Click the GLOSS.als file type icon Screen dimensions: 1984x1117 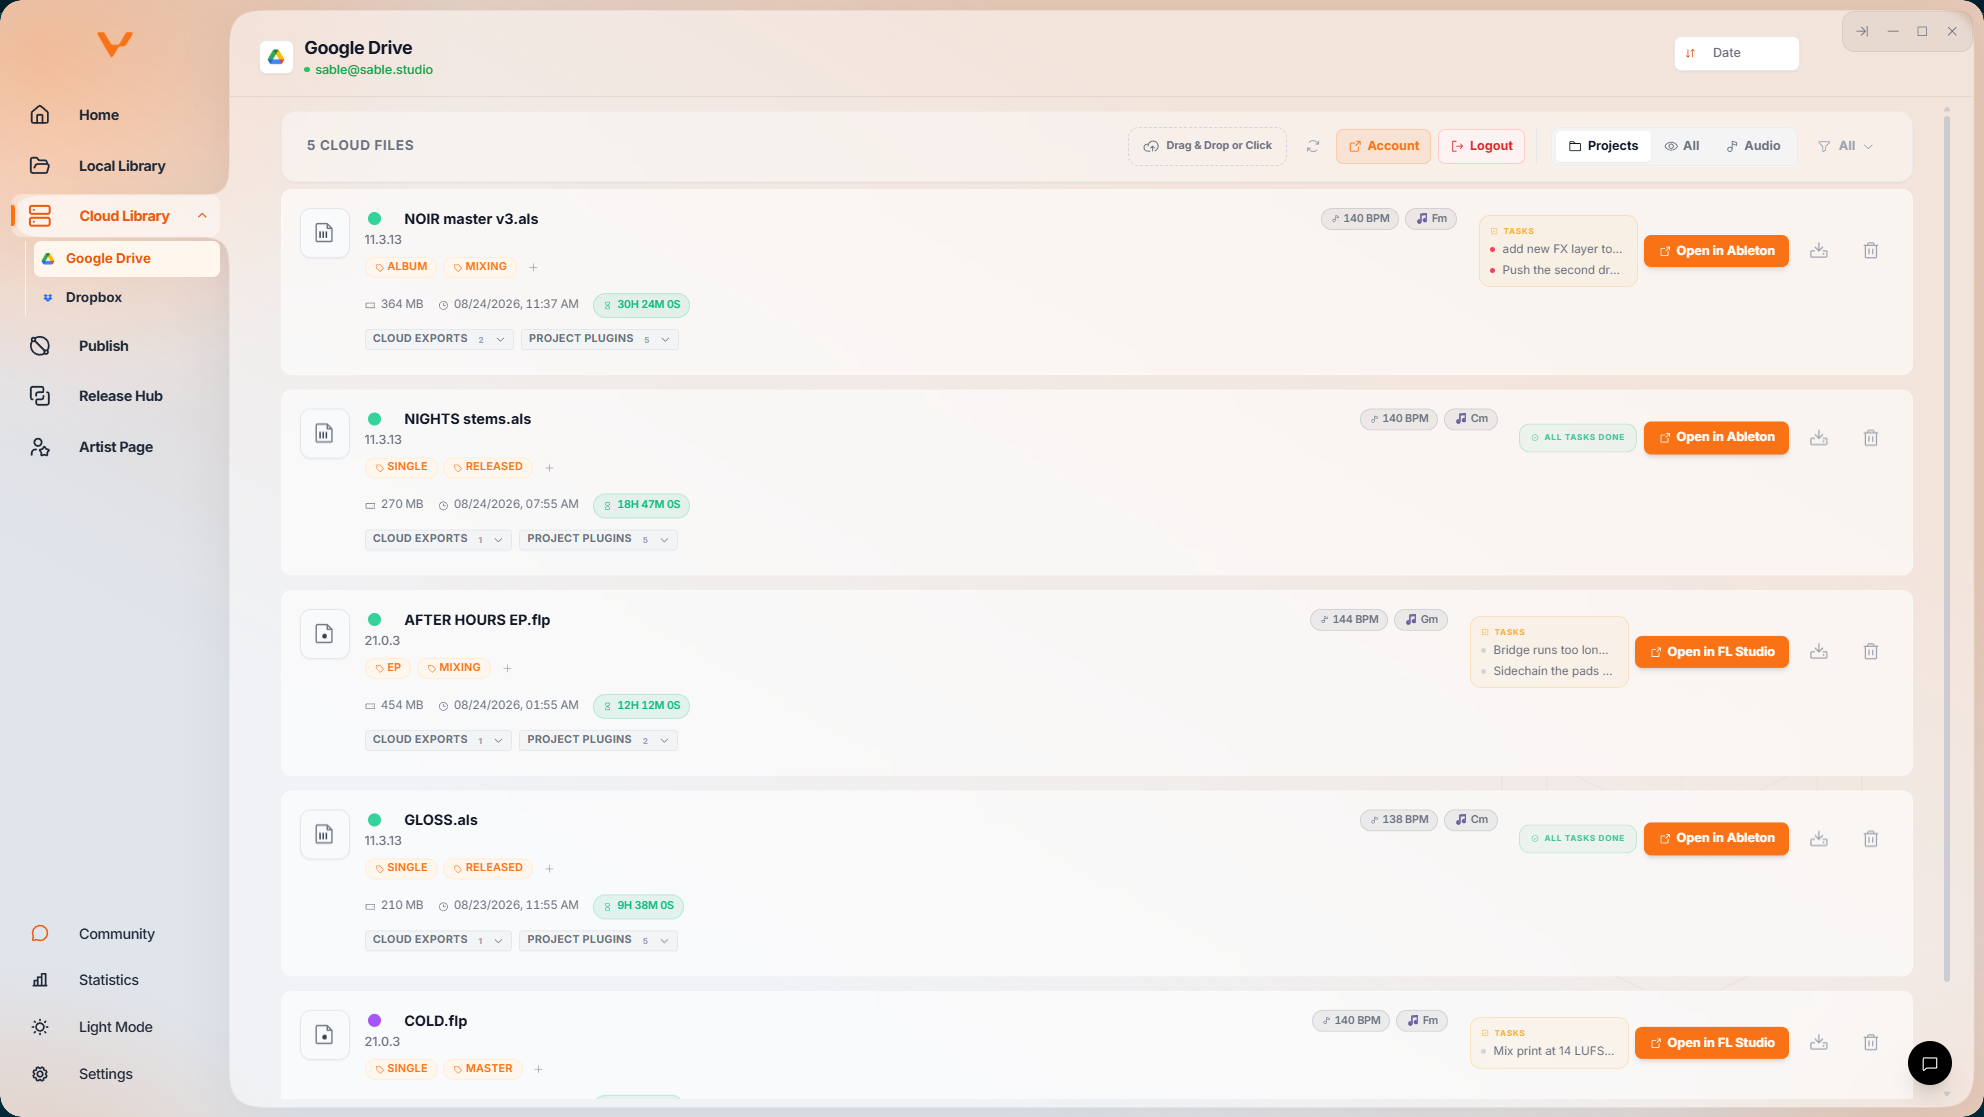pos(324,834)
